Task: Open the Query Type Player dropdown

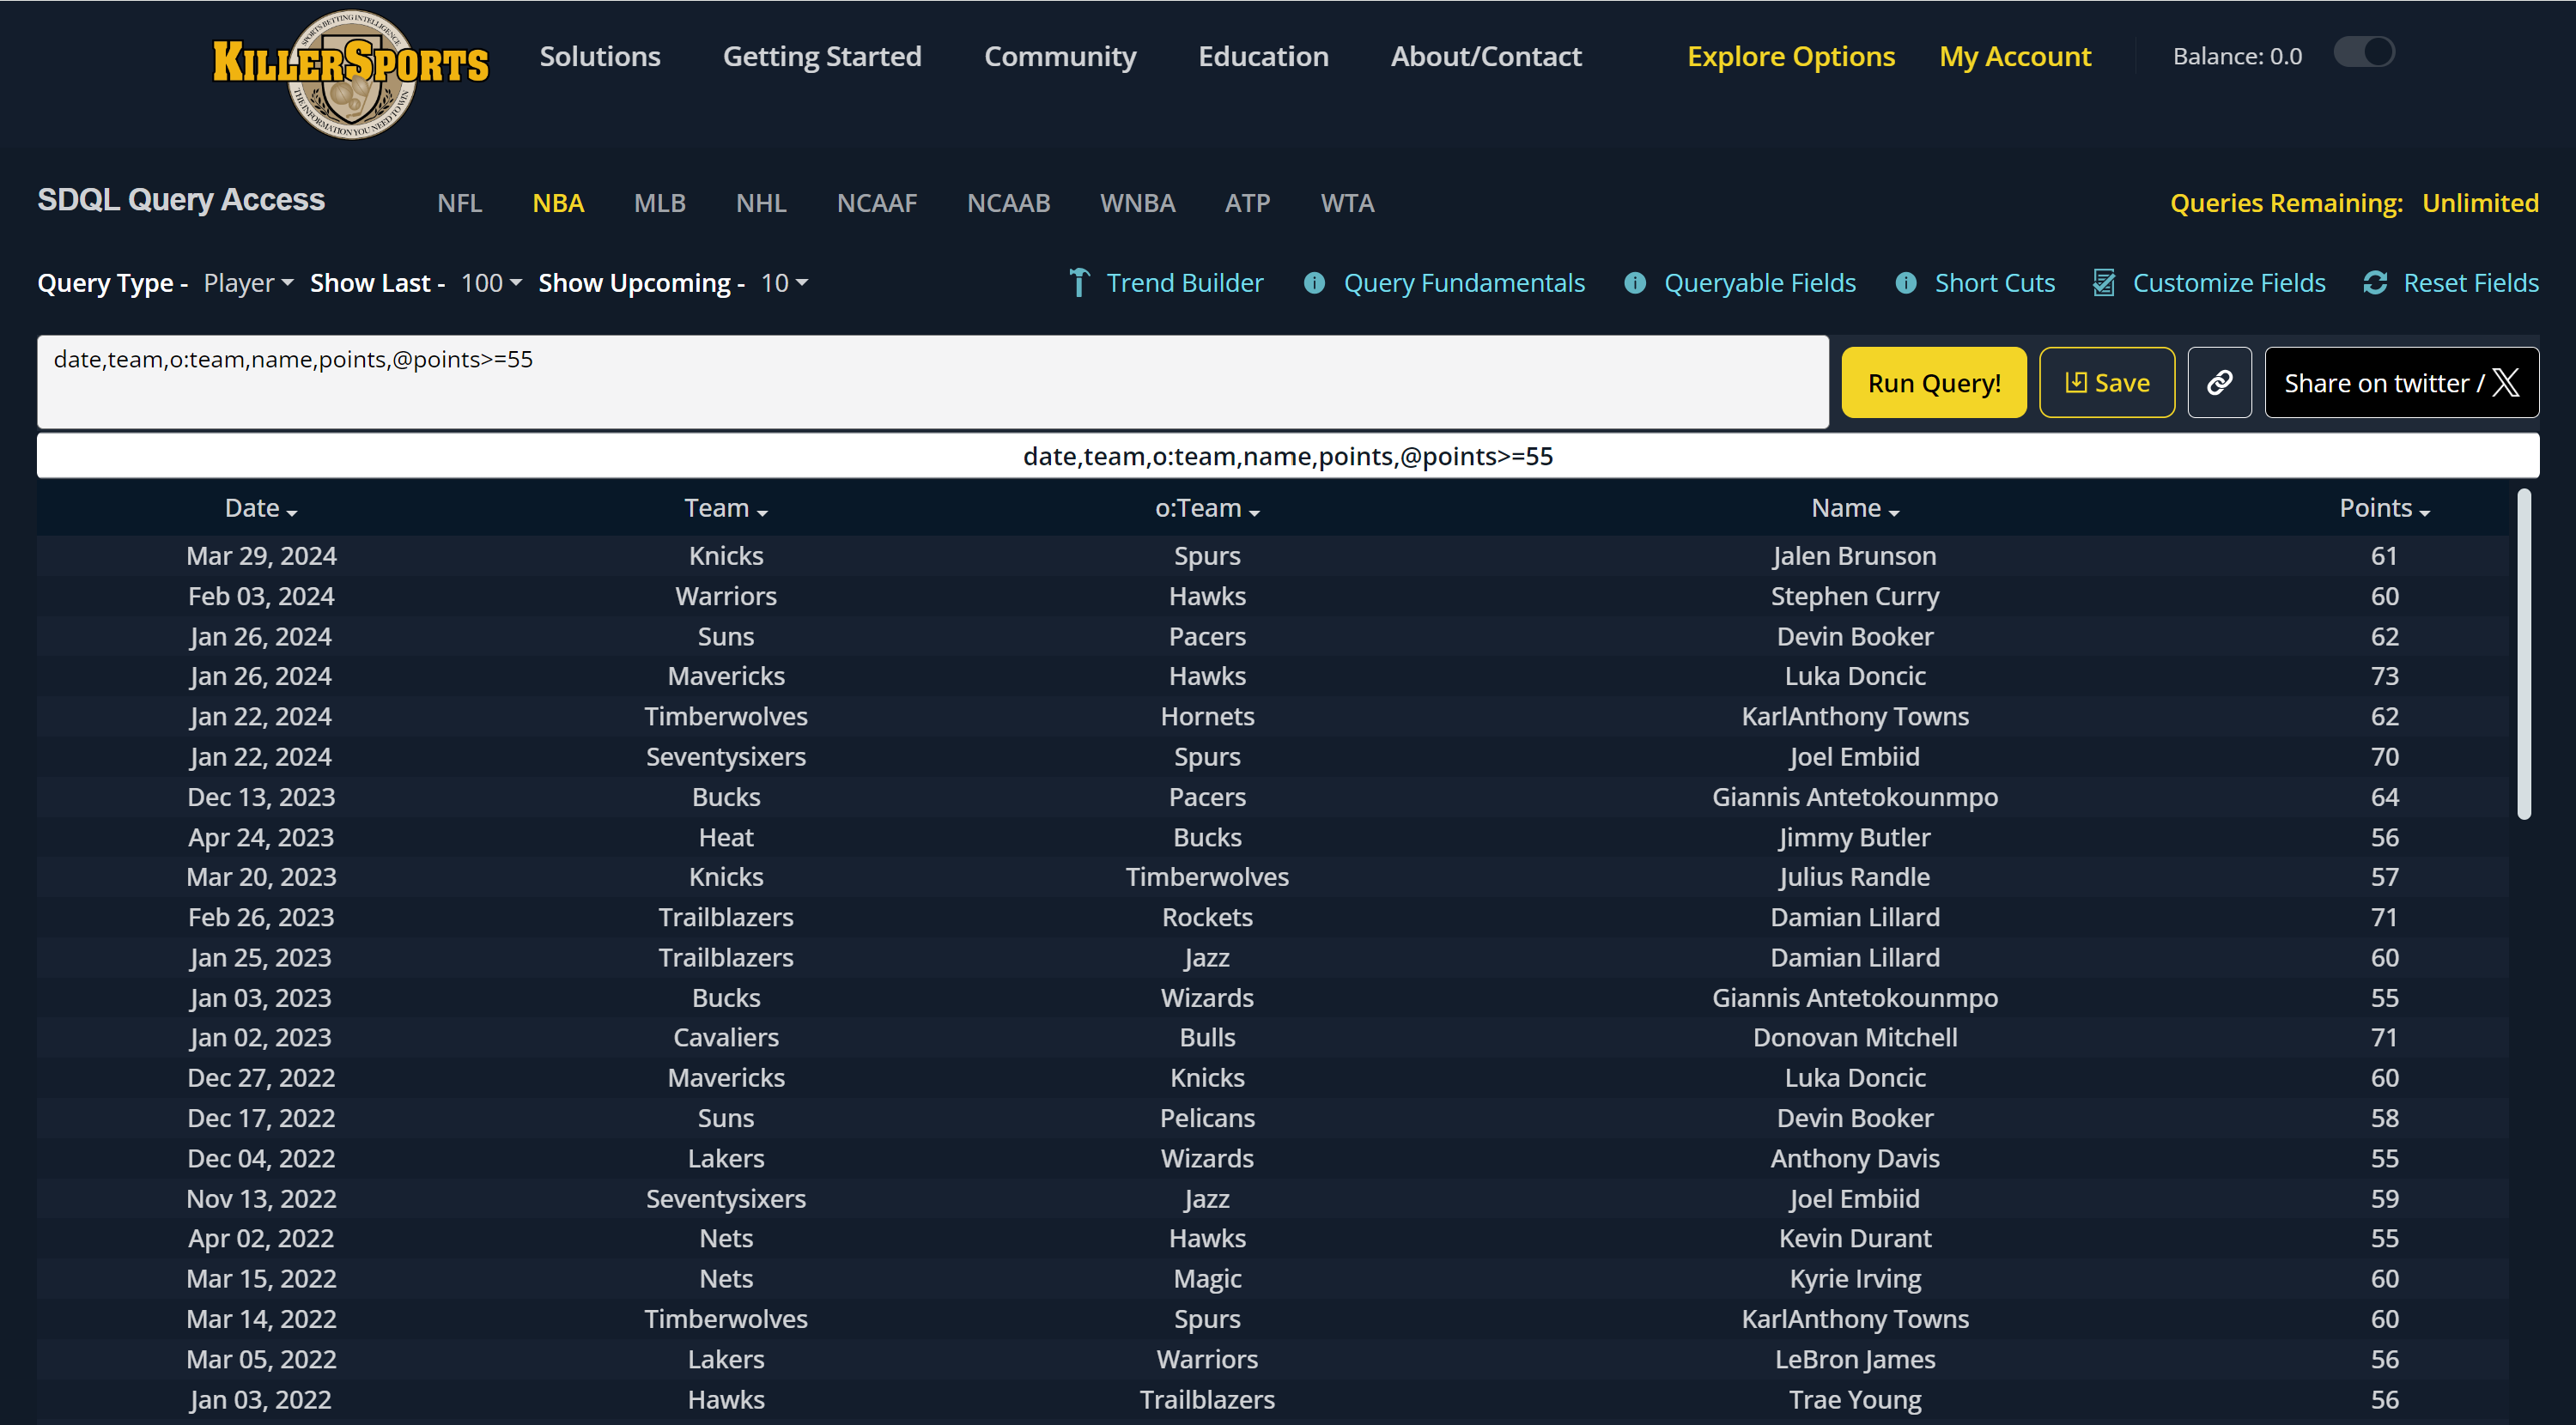Action: point(248,283)
